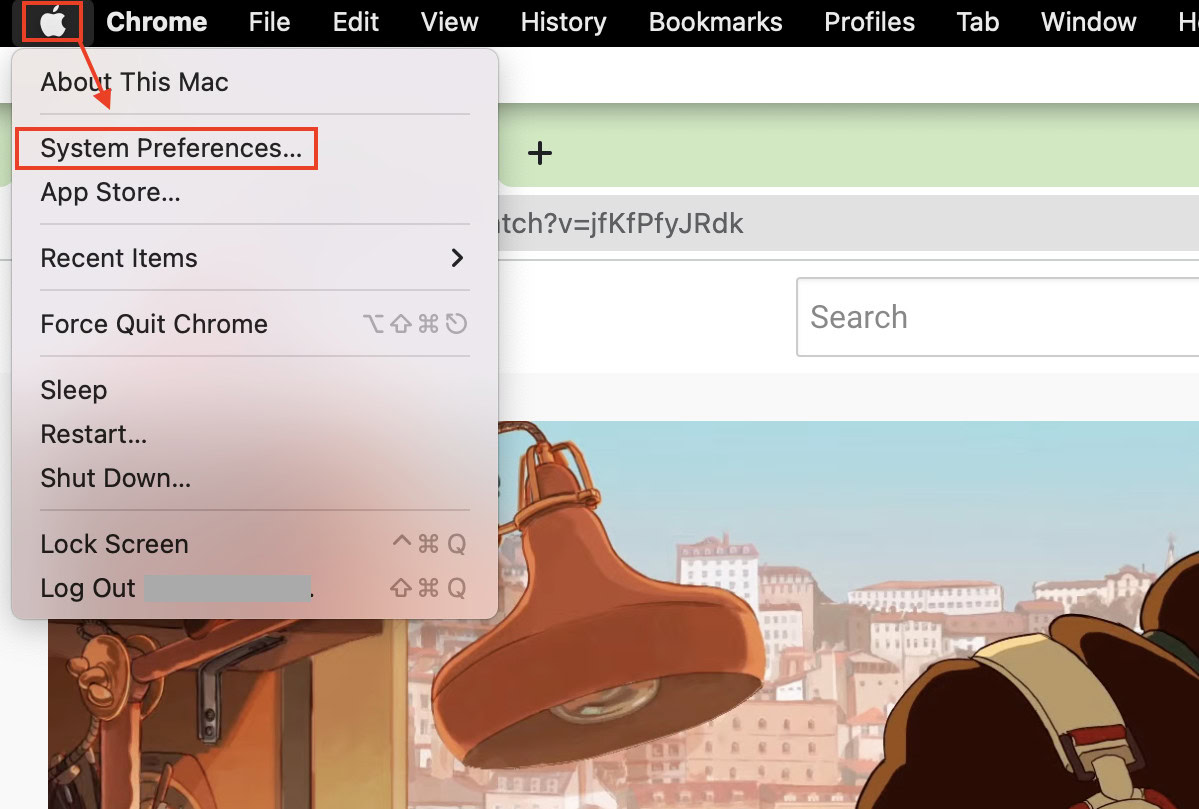Select System Preferences from Apple menu
Viewport: 1199px width, 809px height.
point(170,148)
